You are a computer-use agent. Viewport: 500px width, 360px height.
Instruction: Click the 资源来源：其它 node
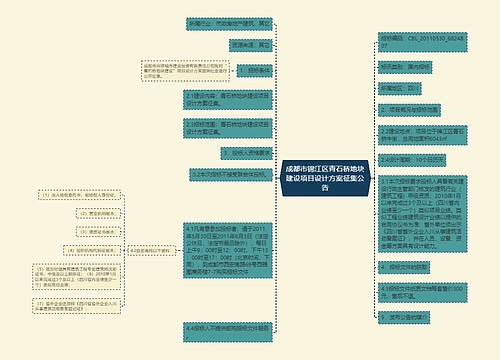pos(251,45)
